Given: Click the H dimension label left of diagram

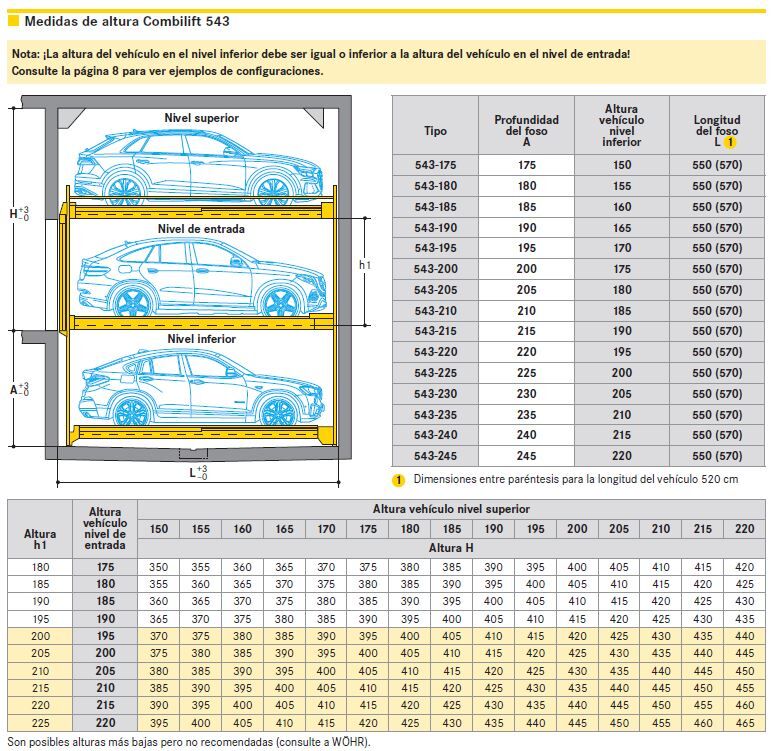Looking at the screenshot, I should click(x=19, y=212).
